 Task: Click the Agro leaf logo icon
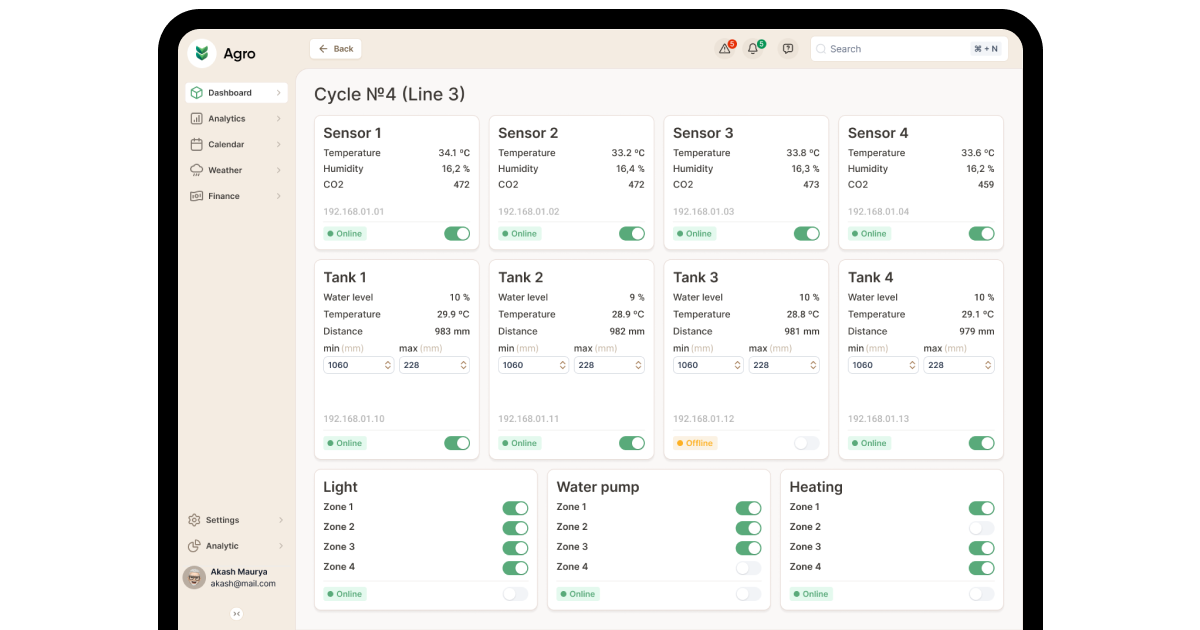coord(202,53)
